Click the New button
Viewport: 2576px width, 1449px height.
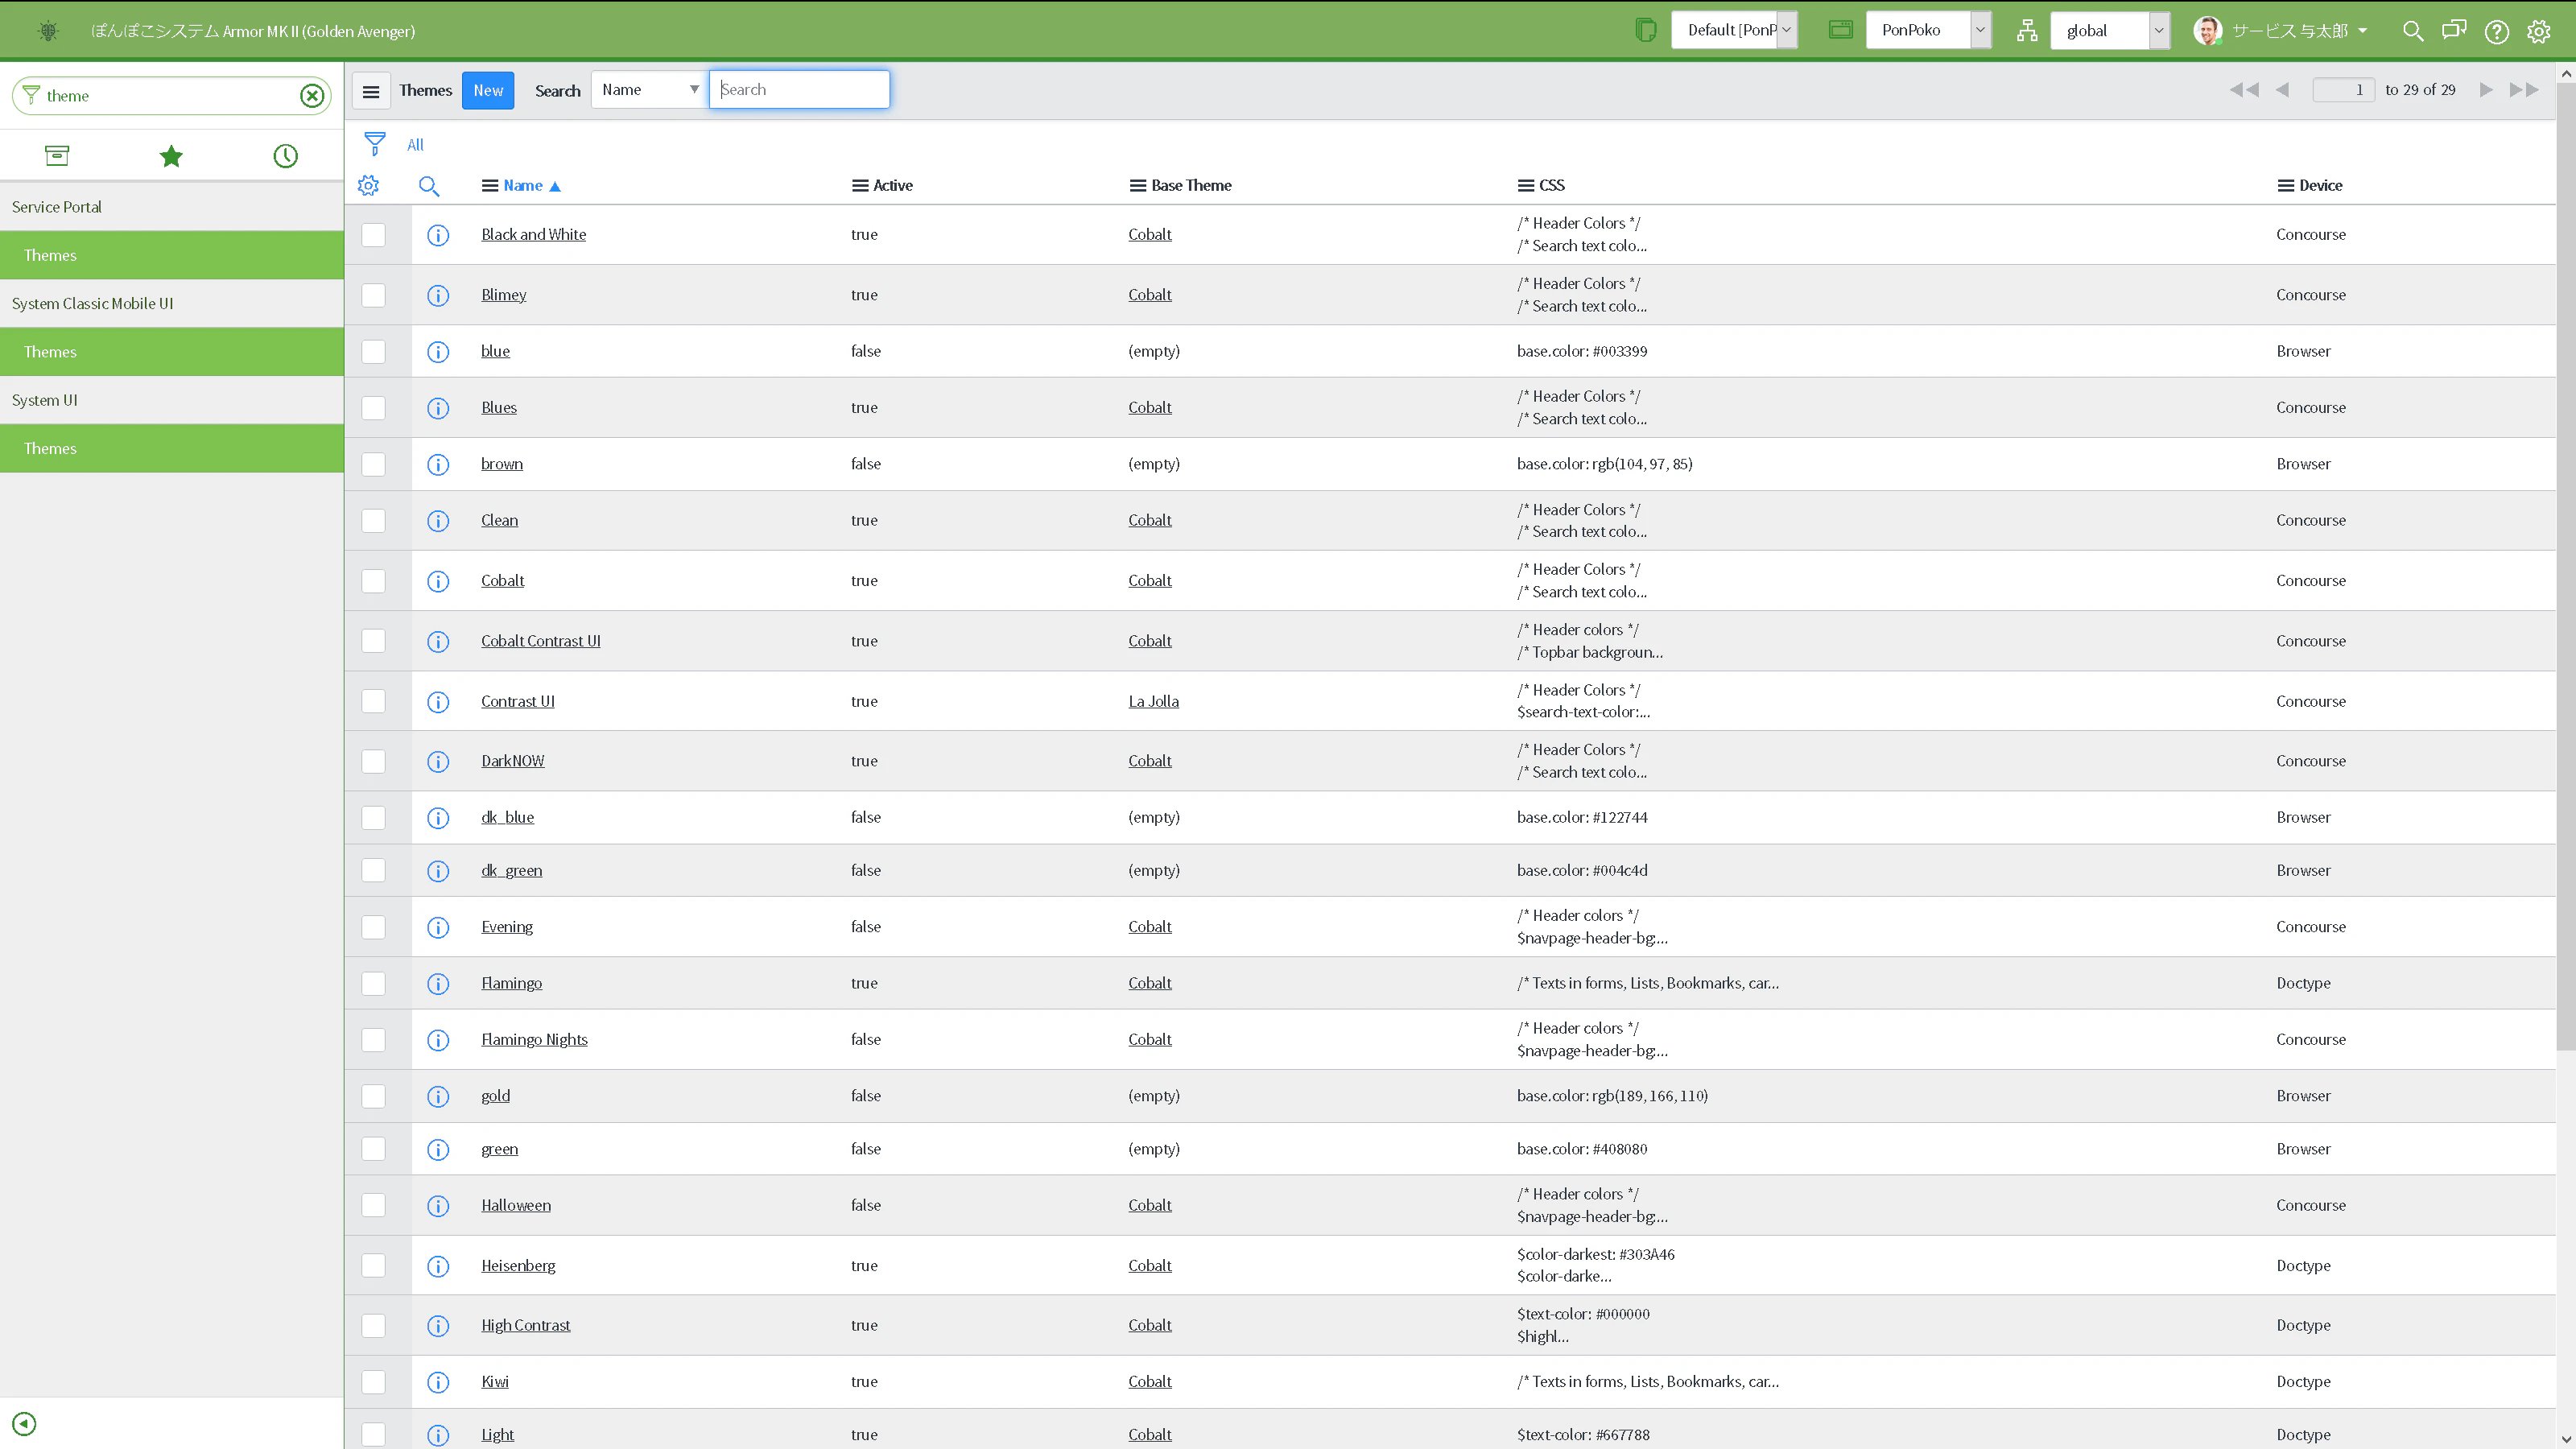(488, 90)
